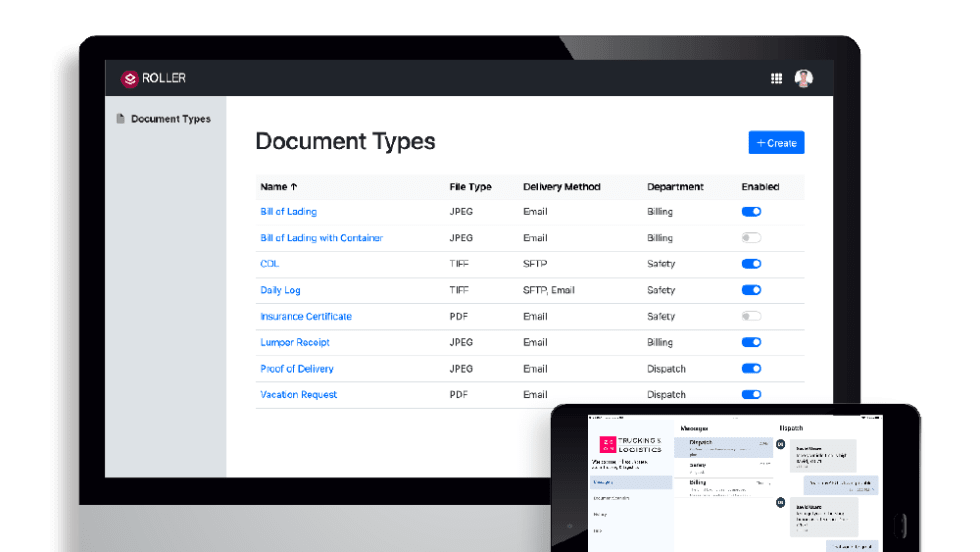The height and width of the screenshot is (552, 980).
Task: Sort by Department column header
Action: tap(675, 187)
